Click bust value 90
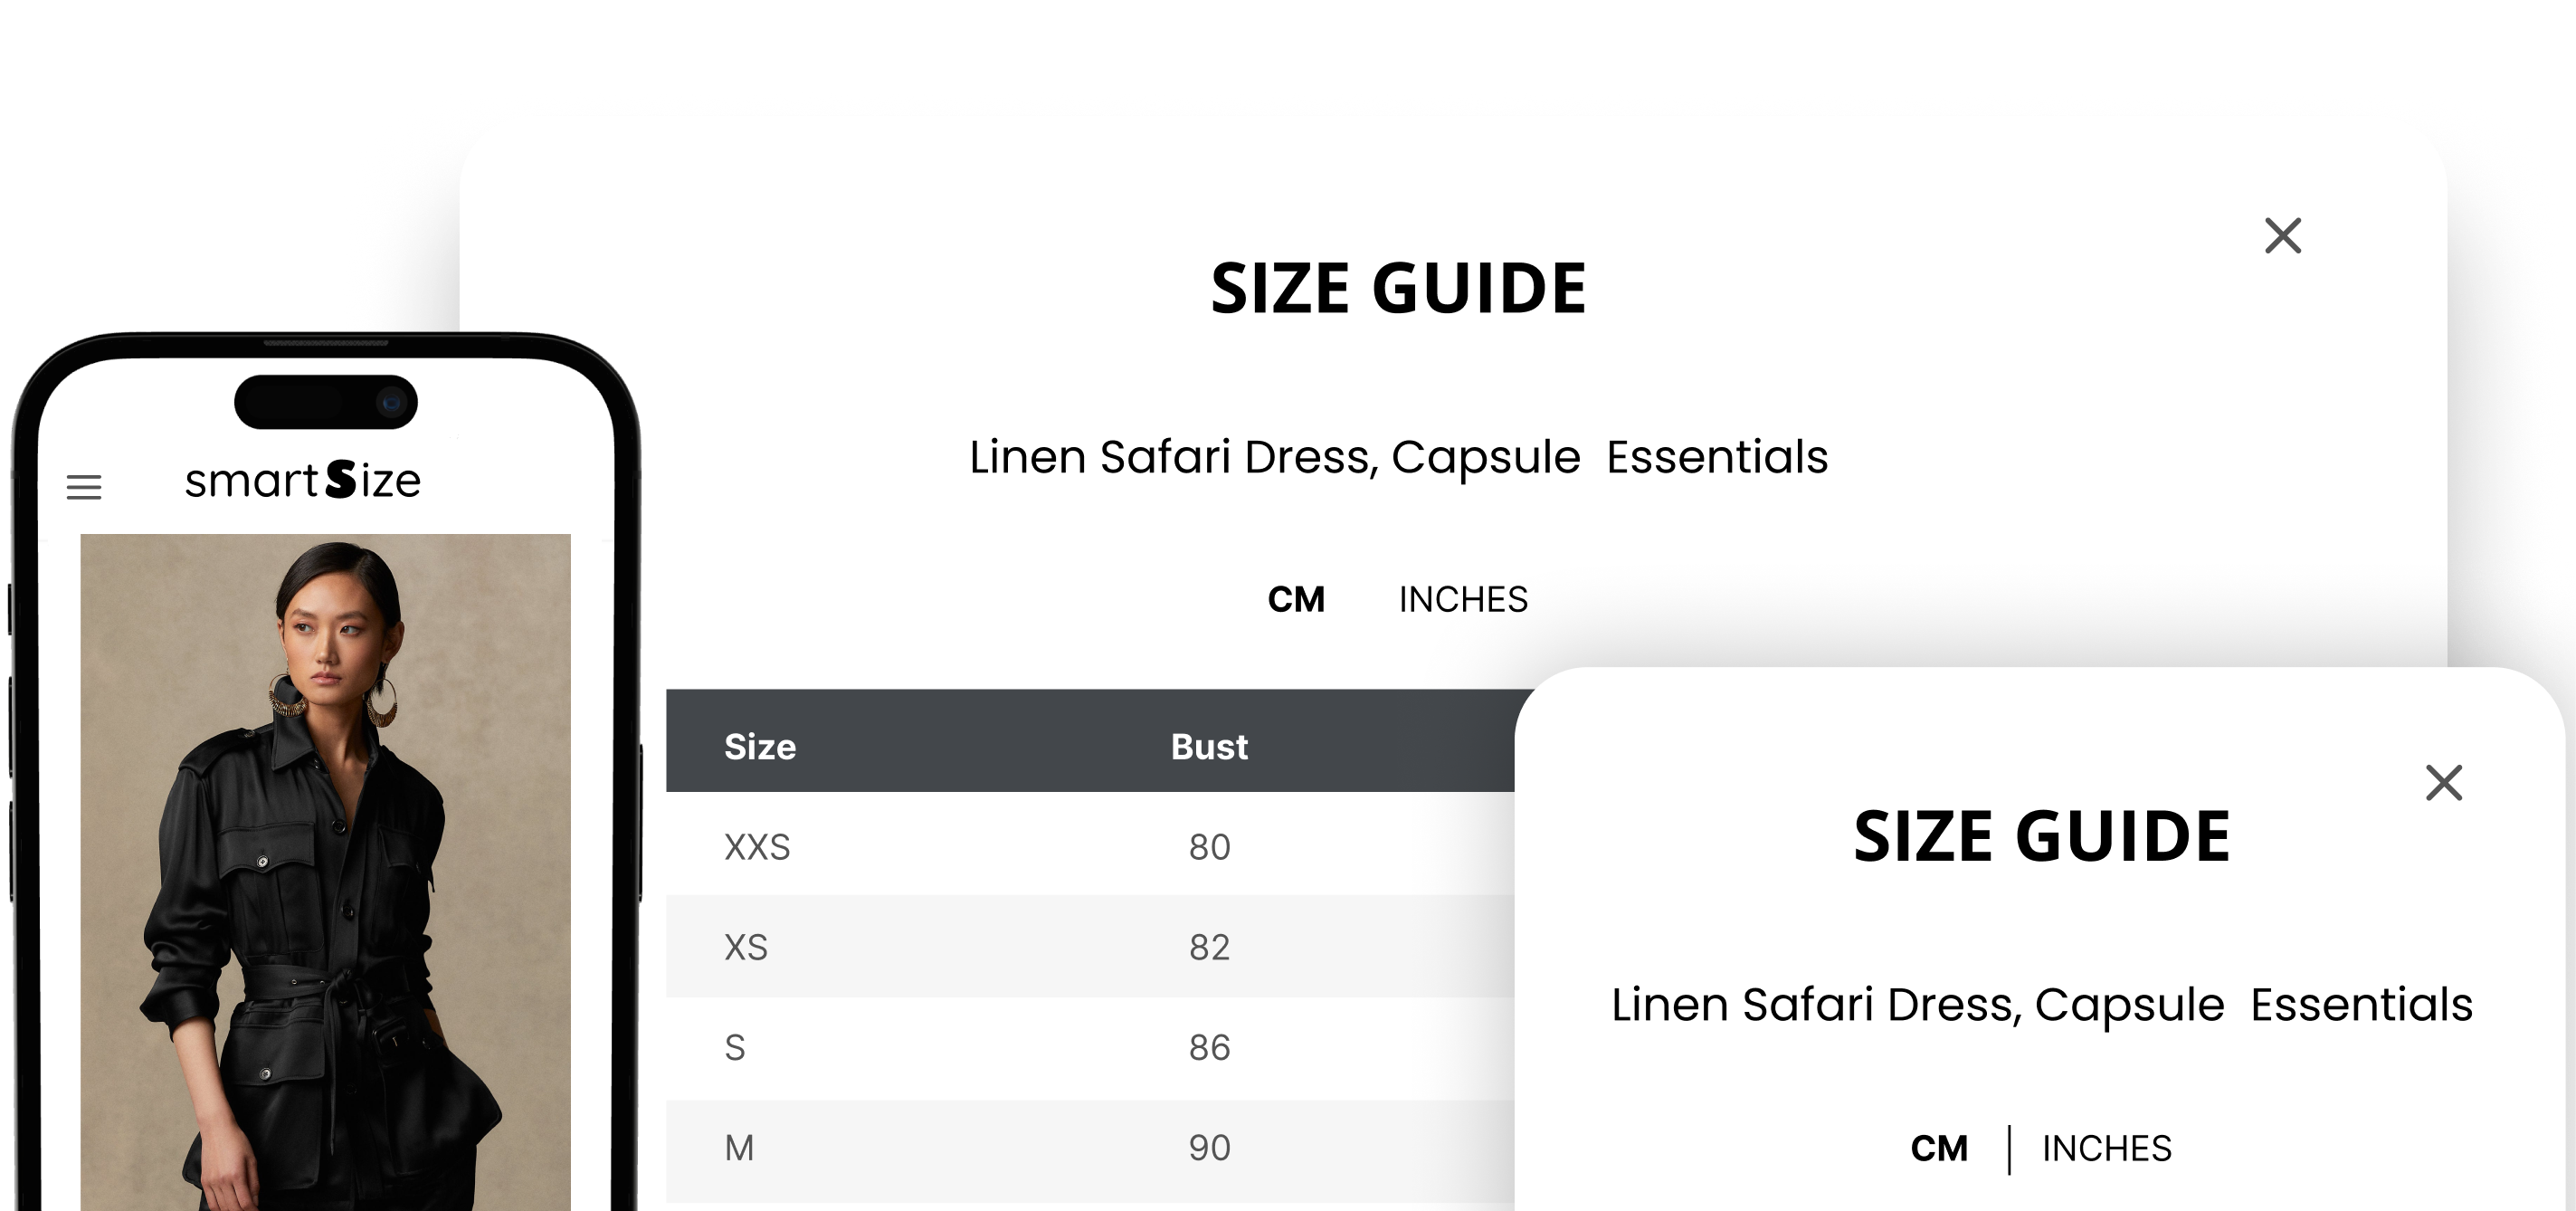Image resolution: width=2576 pixels, height=1211 pixels. 1209,1148
